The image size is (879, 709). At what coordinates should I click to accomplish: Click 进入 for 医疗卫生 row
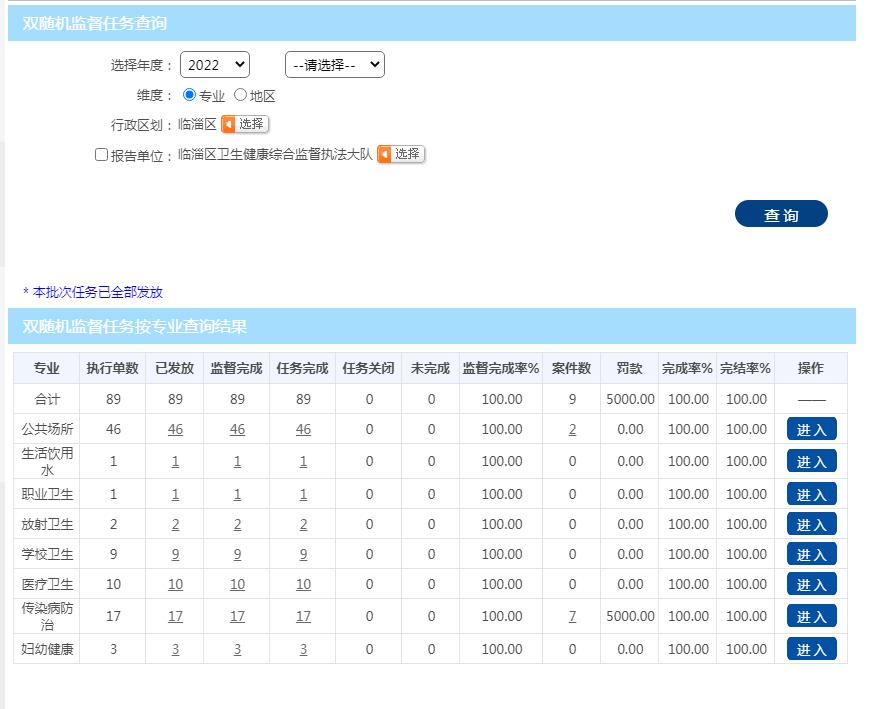click(x=811, y=584)
